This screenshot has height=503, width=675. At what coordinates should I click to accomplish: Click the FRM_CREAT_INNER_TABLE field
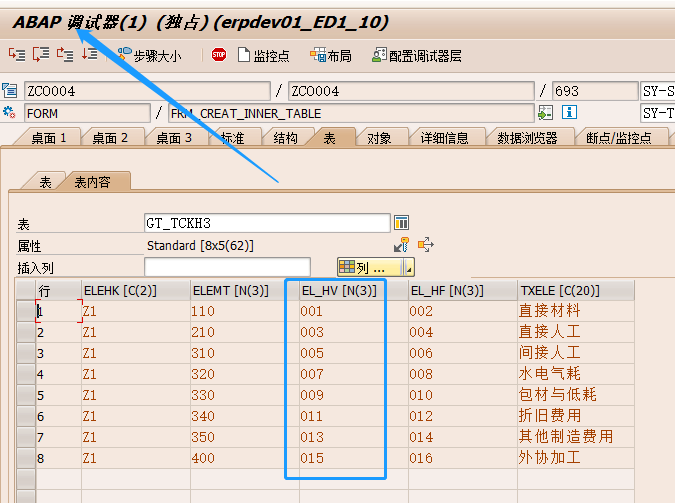pos(351,113)
